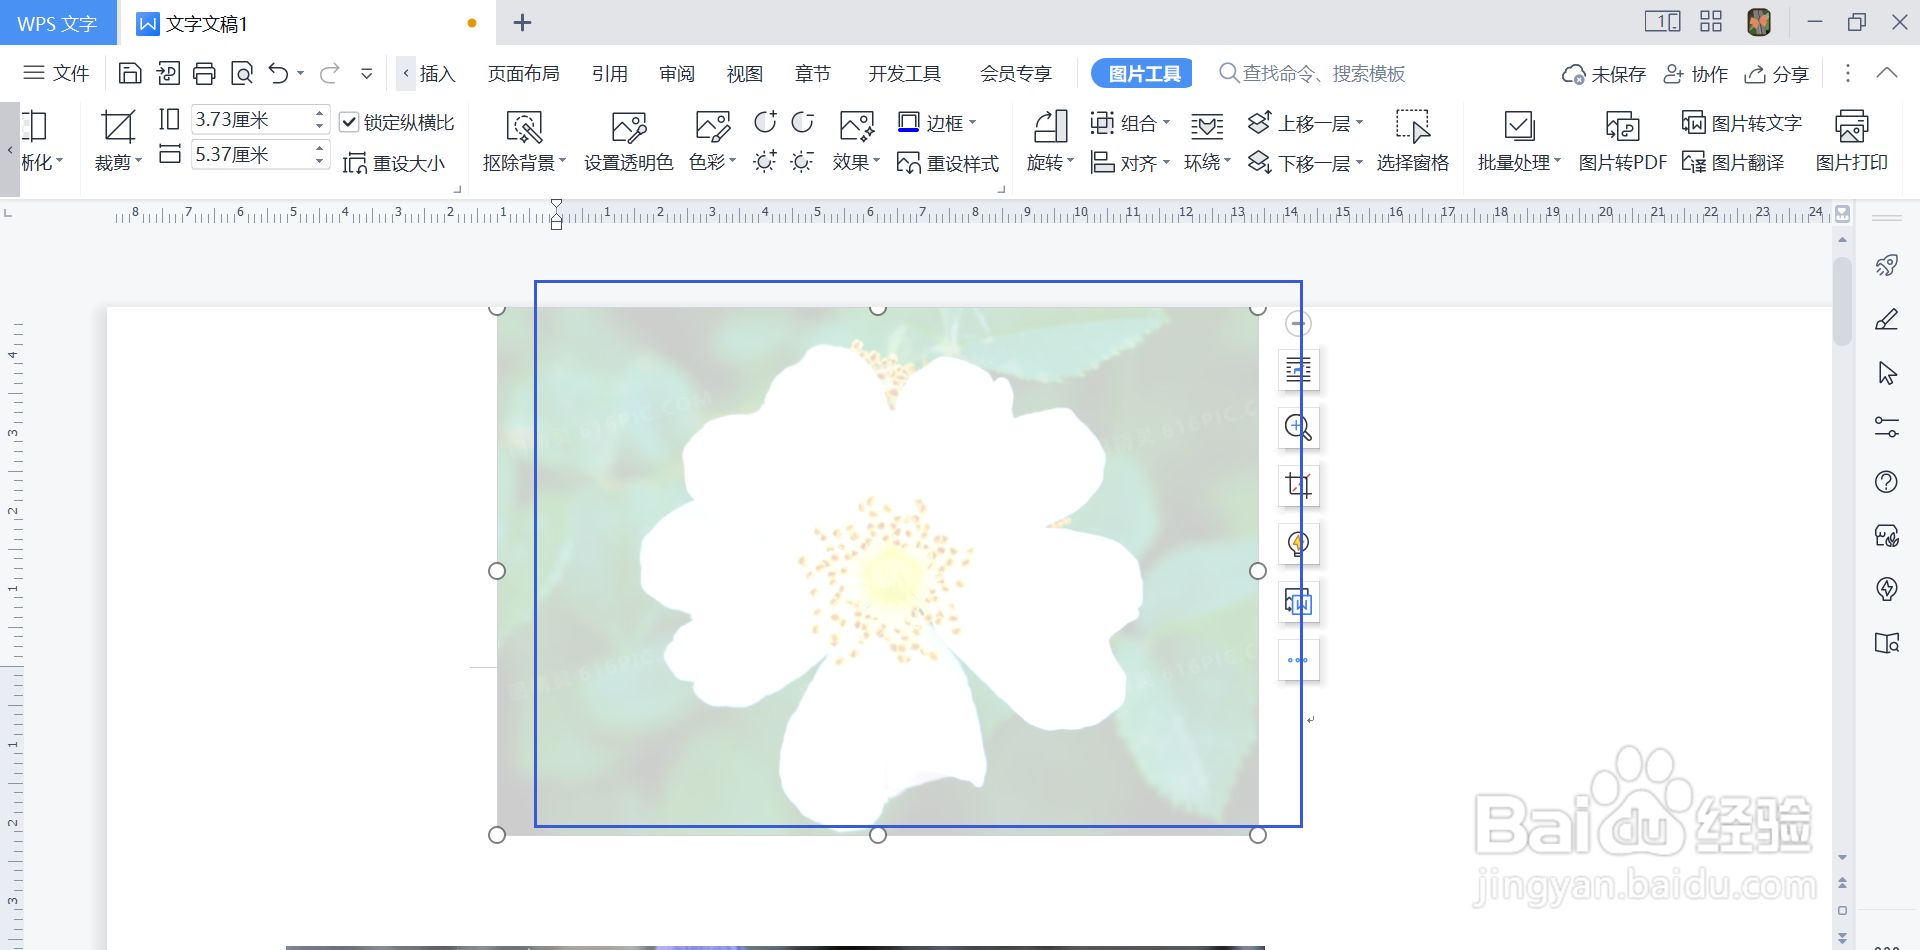The width and height of the screenshot is (1920, 950).
Task: Click Picture to PDF (图片转PDF)
Action: (x=1622, y=141)
